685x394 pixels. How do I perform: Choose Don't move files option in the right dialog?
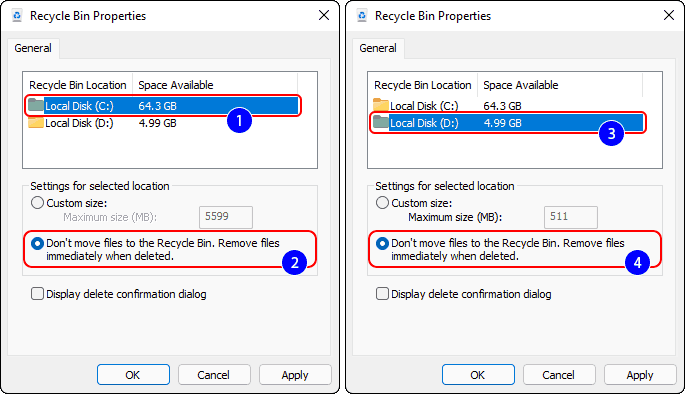382,243
